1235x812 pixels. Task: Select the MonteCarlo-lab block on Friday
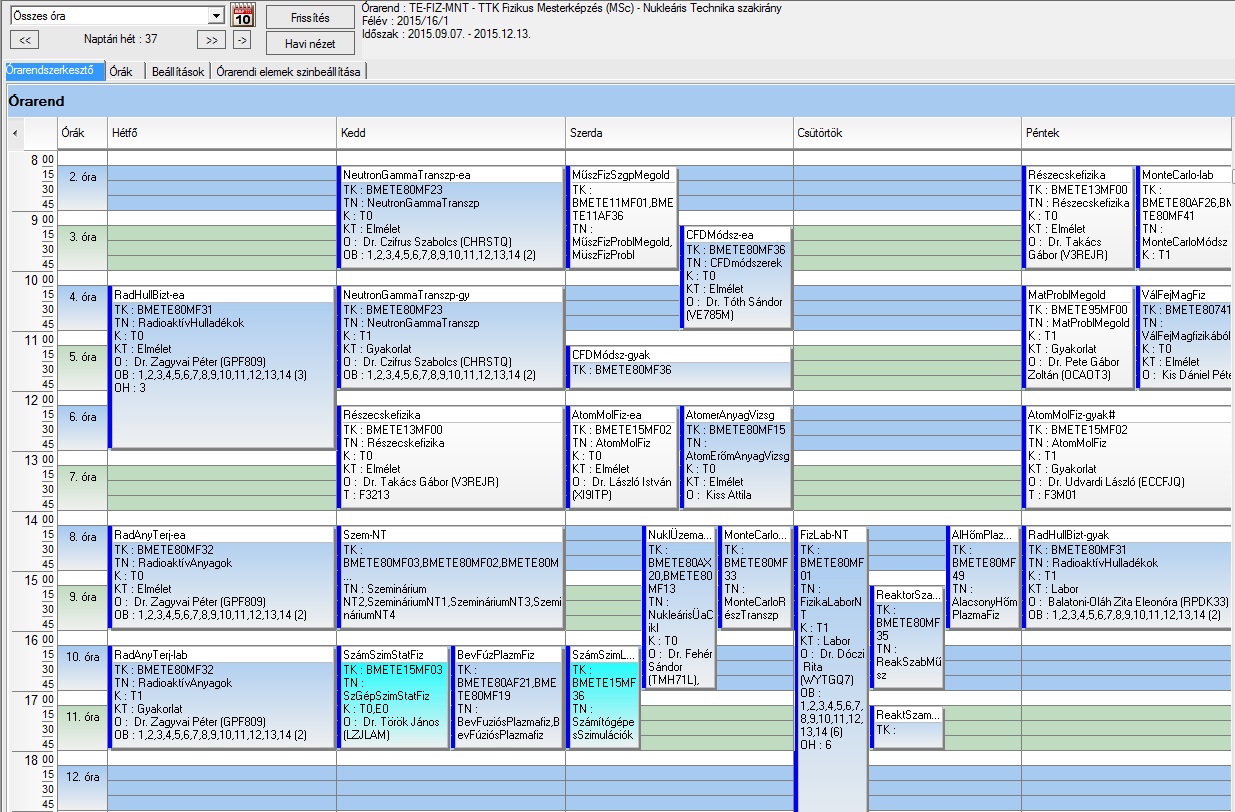(1185, 217)
